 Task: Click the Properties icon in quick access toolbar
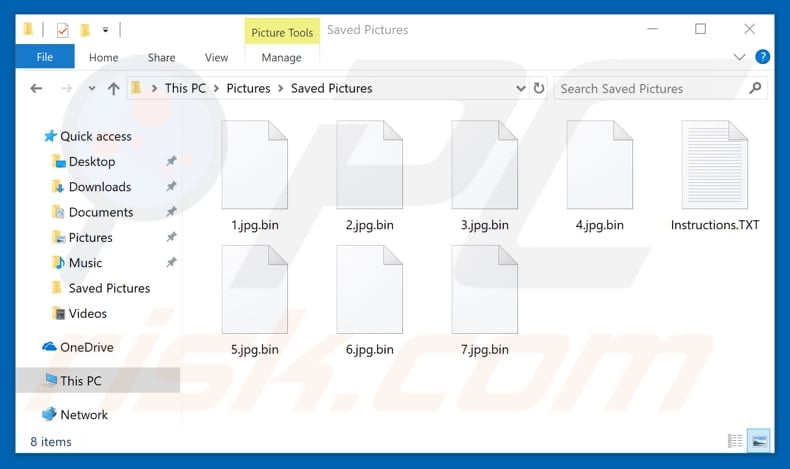pos(62,30)
